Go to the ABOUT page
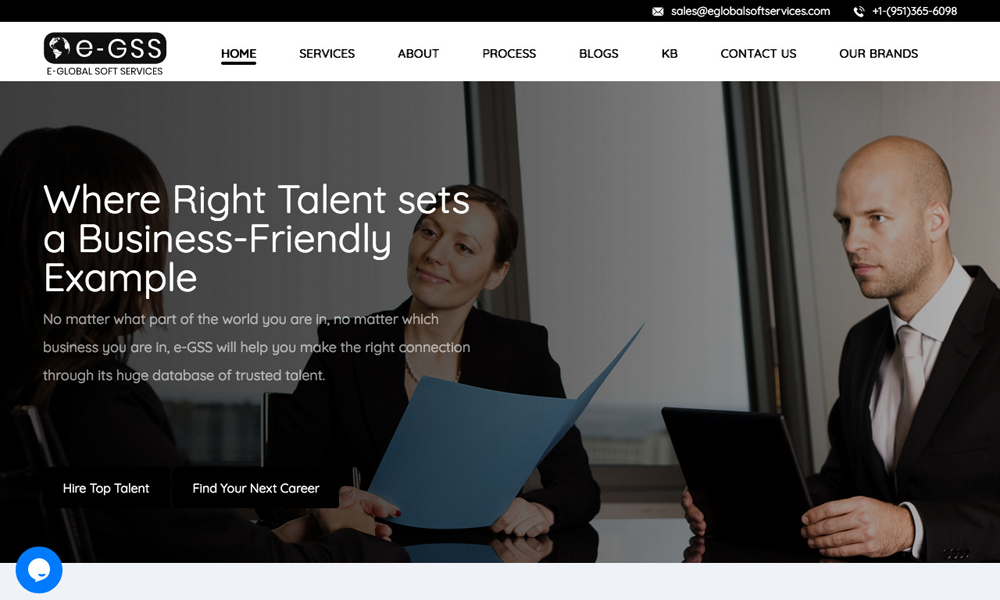Image resolution: width=1000 pixels, height=600 pixels. point(418,54)
